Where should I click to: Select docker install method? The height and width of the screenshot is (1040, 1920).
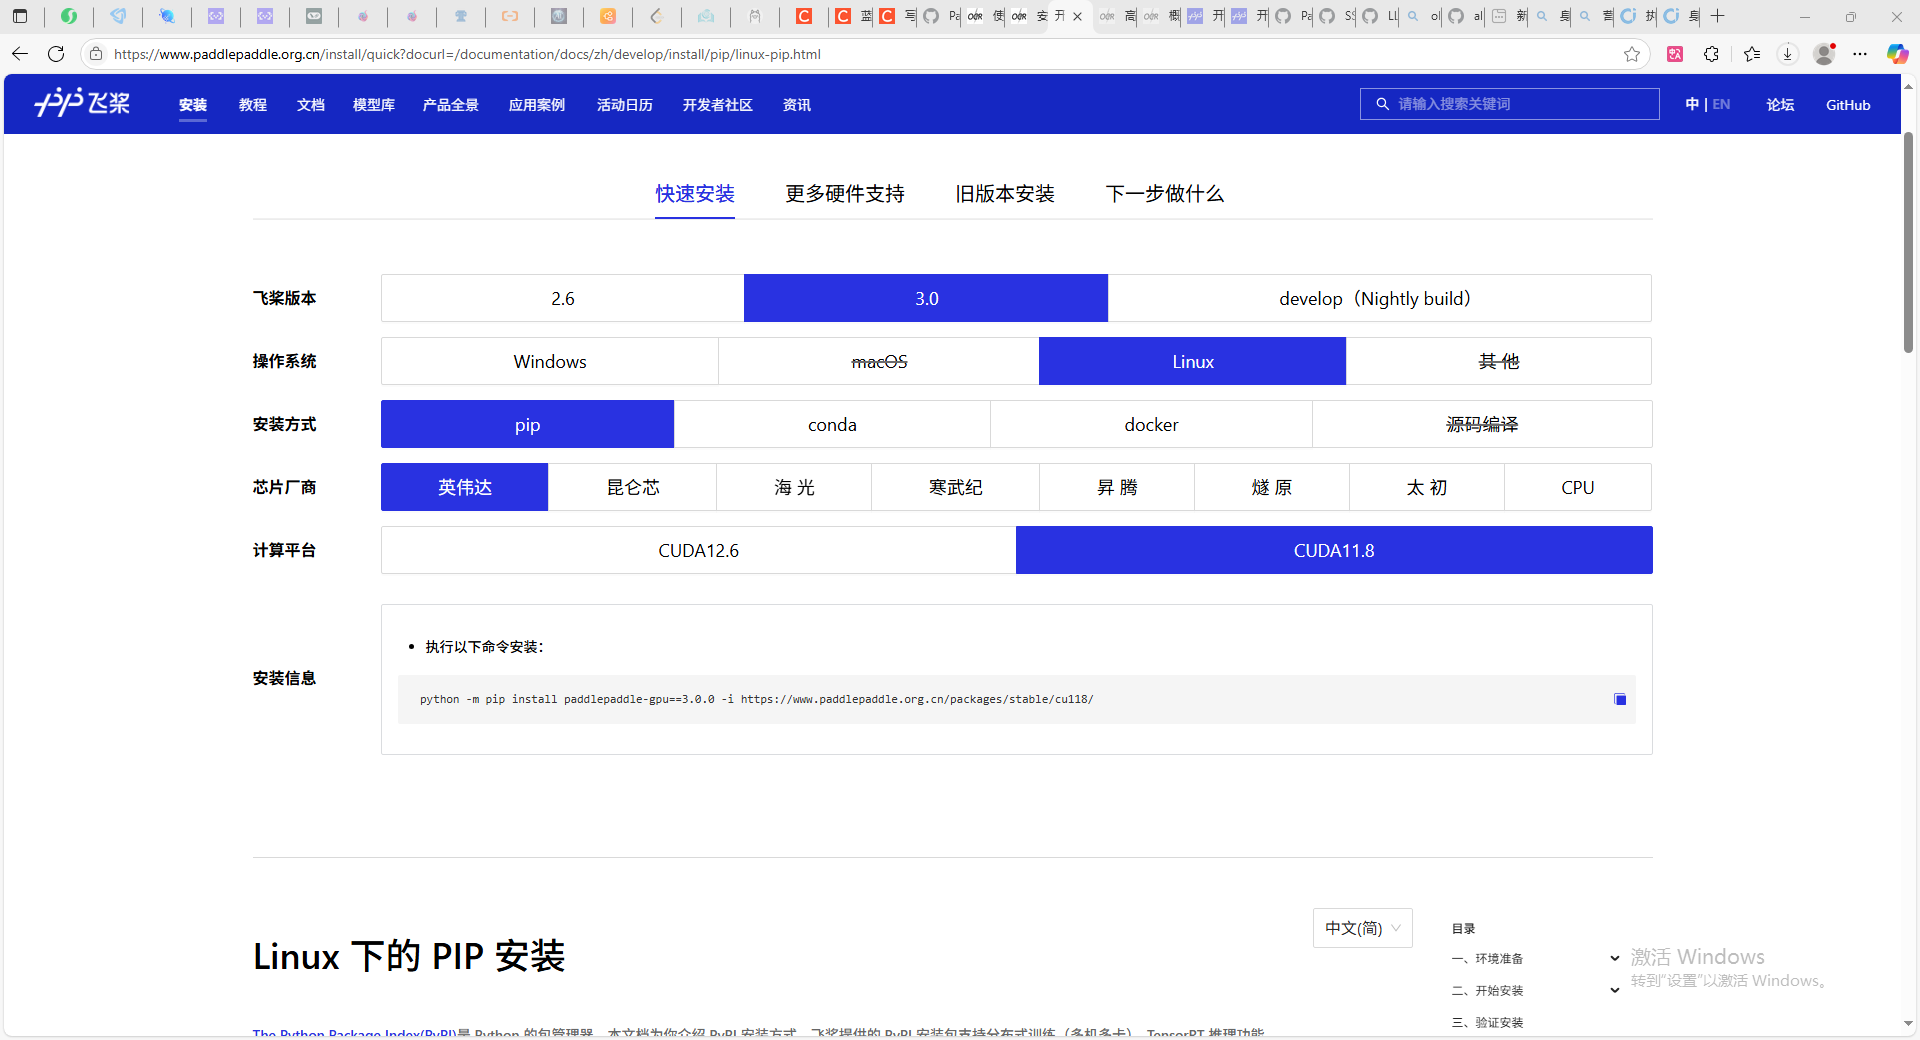coord(1151,424)
